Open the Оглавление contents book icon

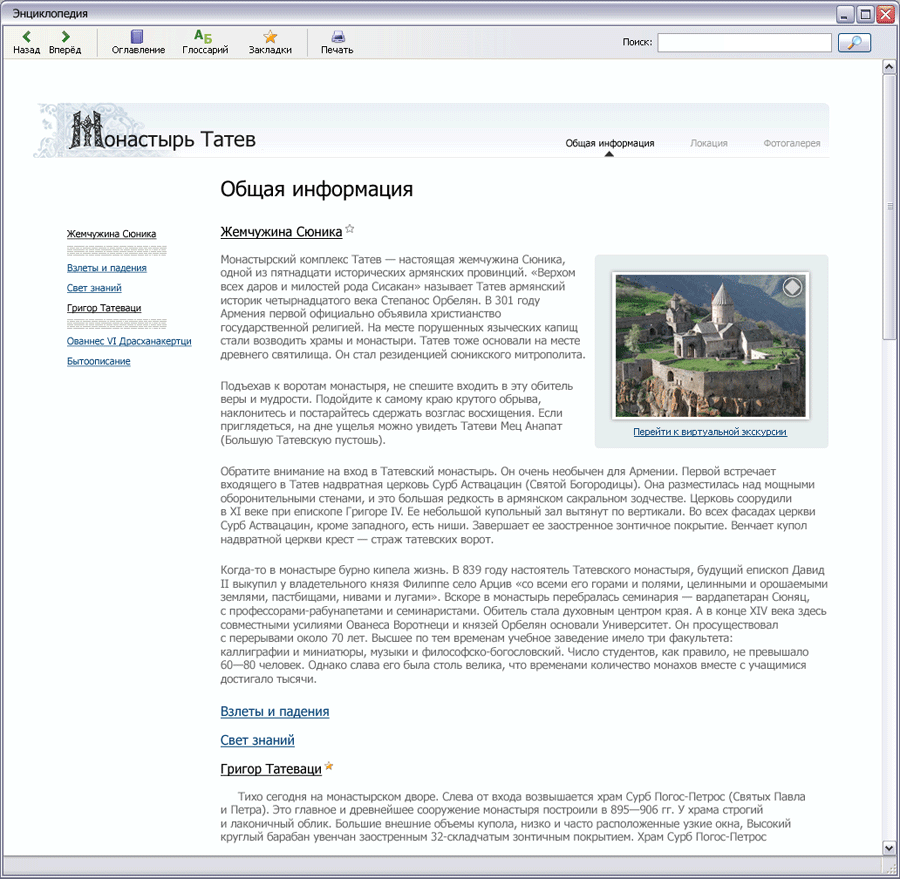138,37
